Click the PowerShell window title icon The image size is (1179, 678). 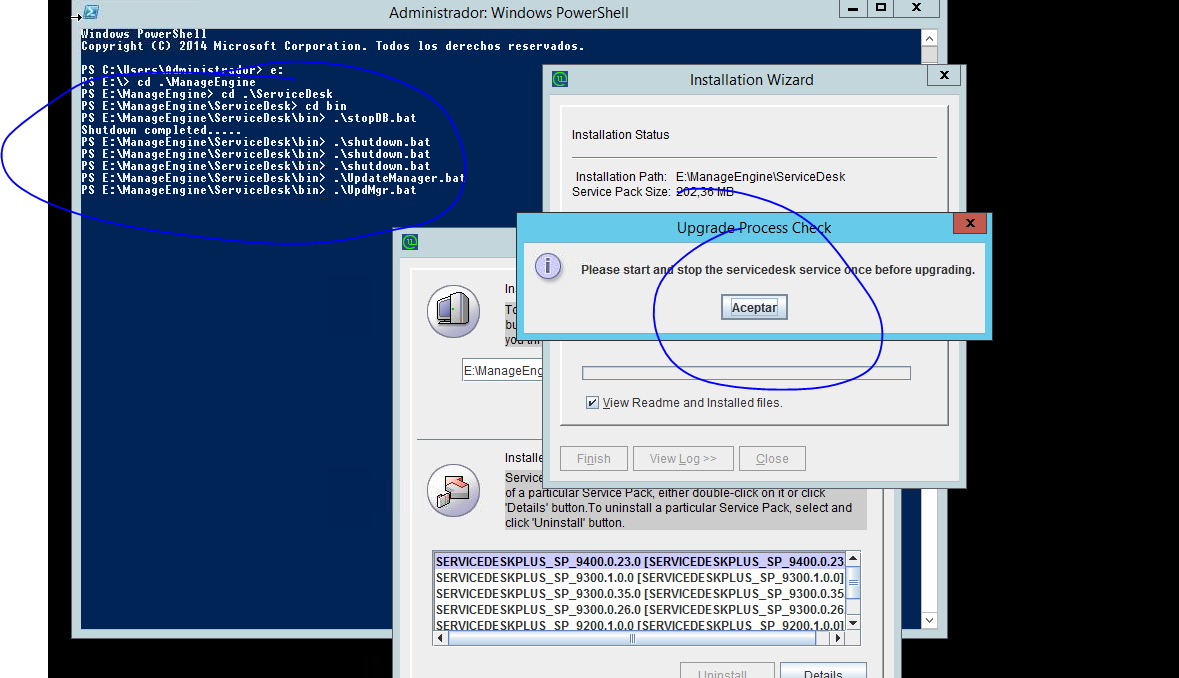(x=91, y=12)
